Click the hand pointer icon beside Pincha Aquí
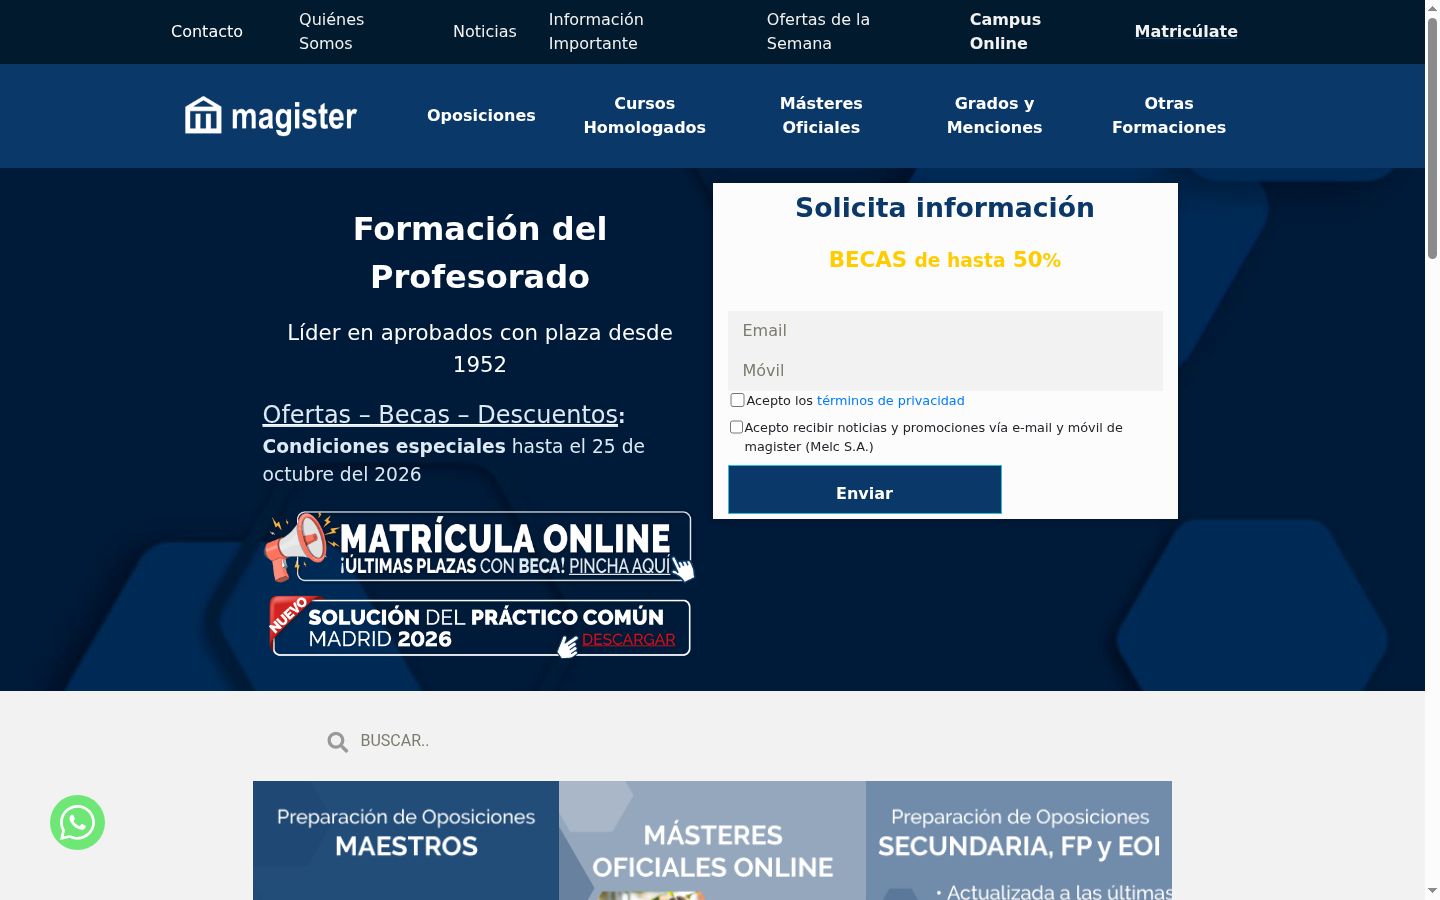Image resolution: width=1440 pixels, height=900 pixels. pos(683,569)
